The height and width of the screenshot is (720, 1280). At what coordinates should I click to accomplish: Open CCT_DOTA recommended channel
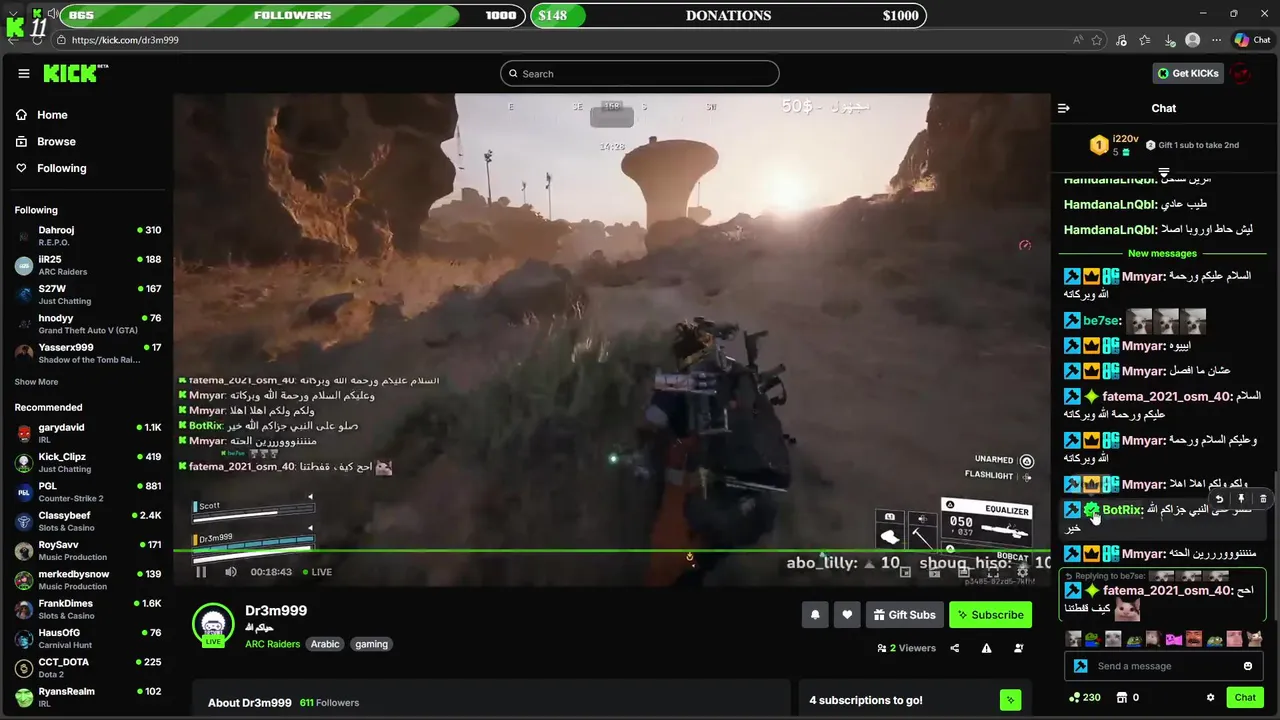click(x=87, y=668)
